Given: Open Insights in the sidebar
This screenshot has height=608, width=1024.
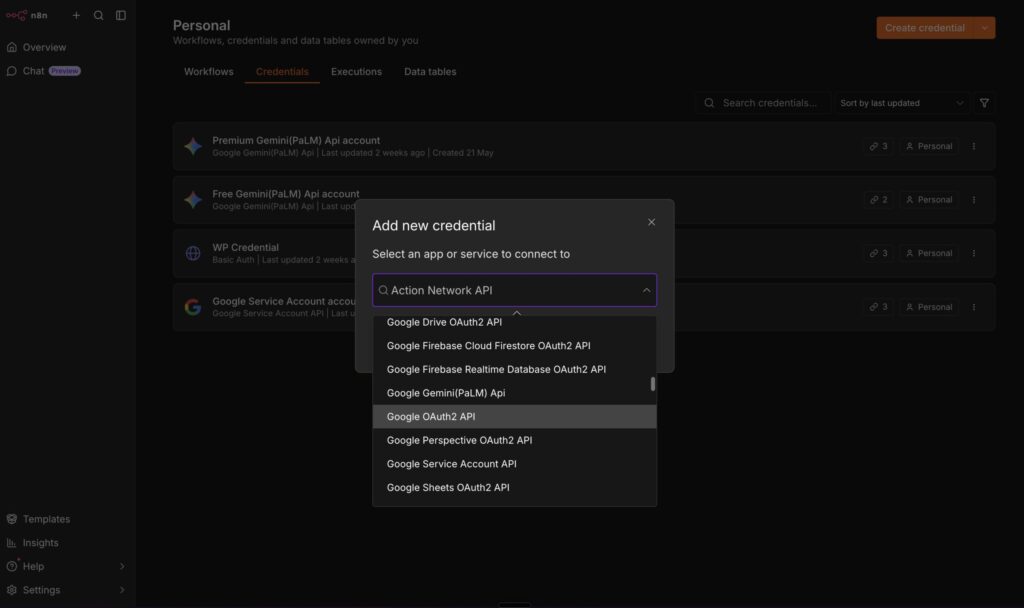Looking at the screenshot, I should tap(68, 543).
